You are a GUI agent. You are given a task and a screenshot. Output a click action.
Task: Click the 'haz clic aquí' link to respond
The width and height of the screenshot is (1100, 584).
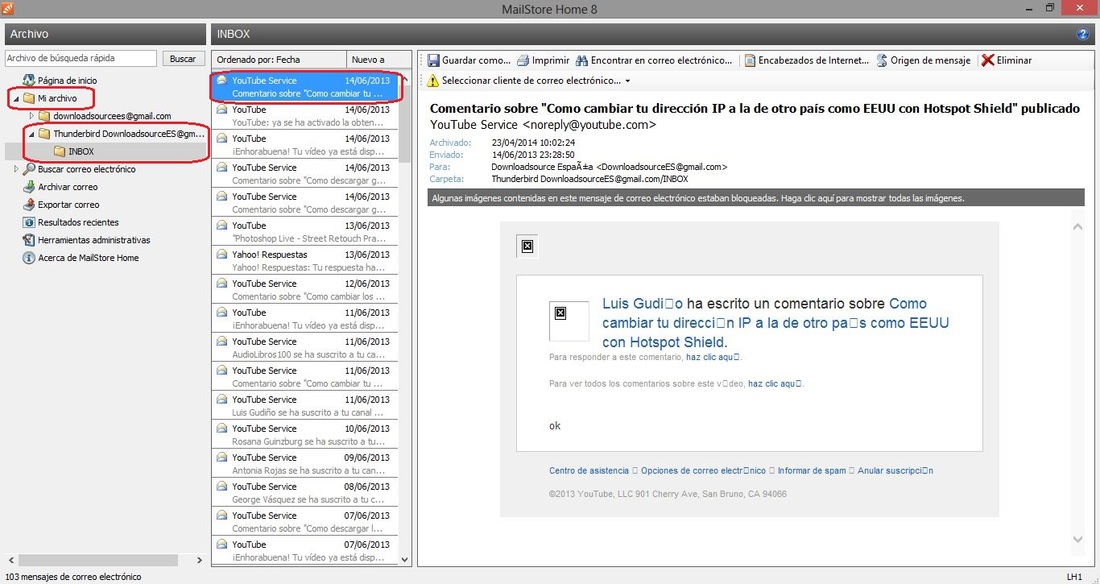(713, 357)
